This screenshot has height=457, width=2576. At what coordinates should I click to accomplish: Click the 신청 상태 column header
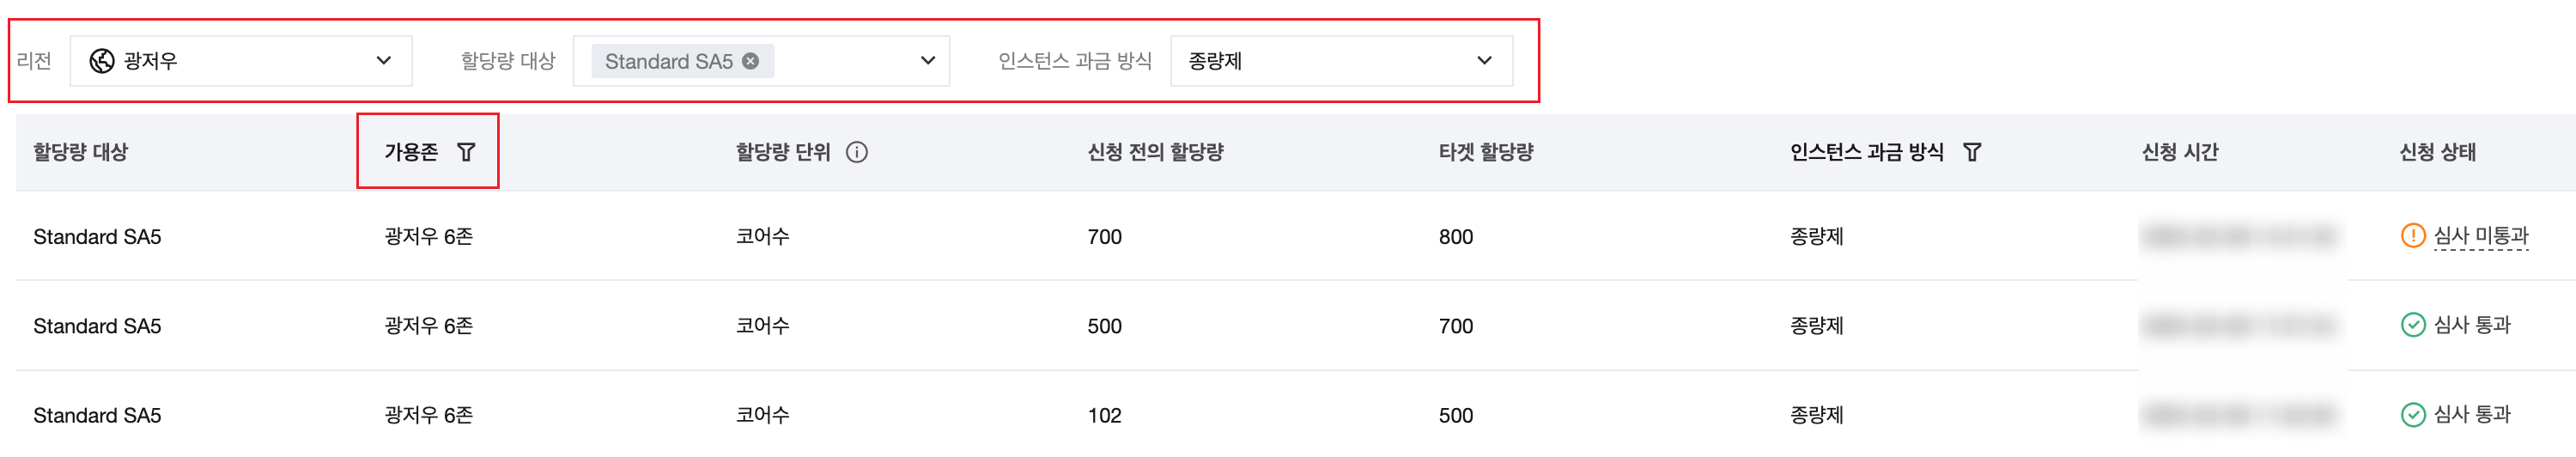click(2437, 152)
